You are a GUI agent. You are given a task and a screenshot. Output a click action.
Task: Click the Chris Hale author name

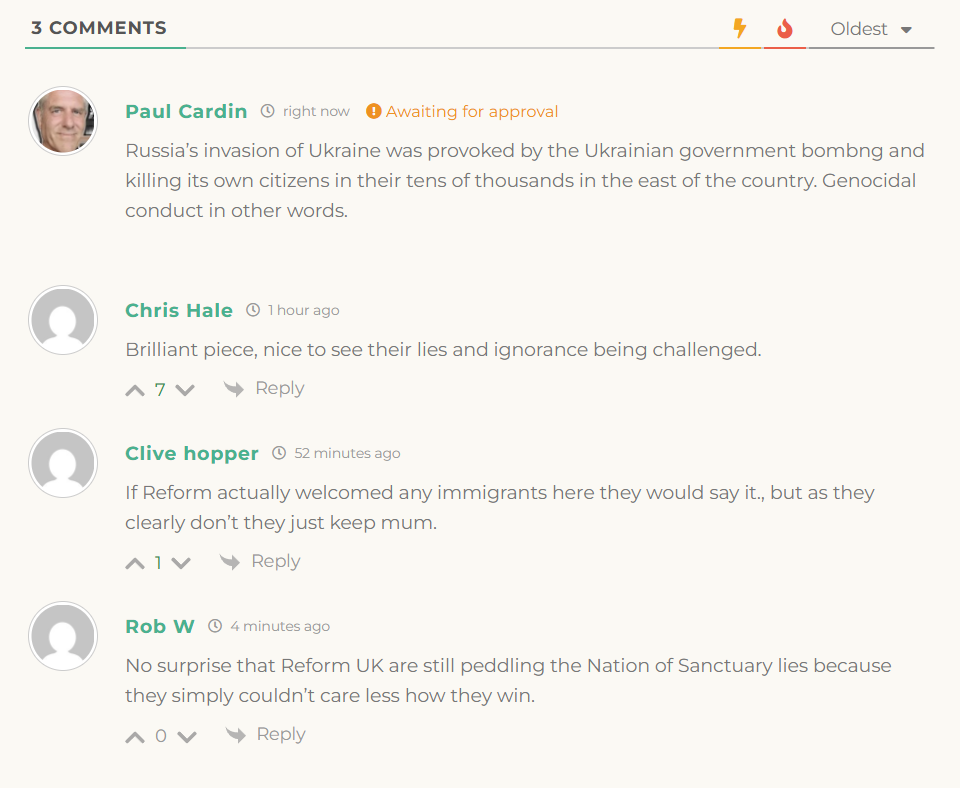point(179,310)
